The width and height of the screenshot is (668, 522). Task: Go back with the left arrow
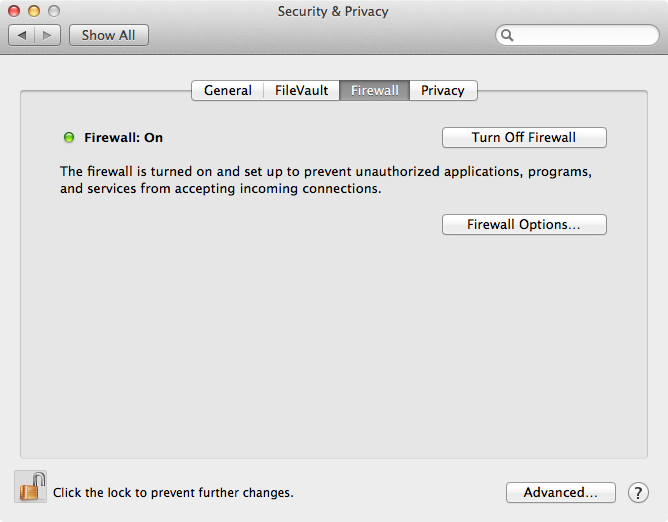point(22,35)
